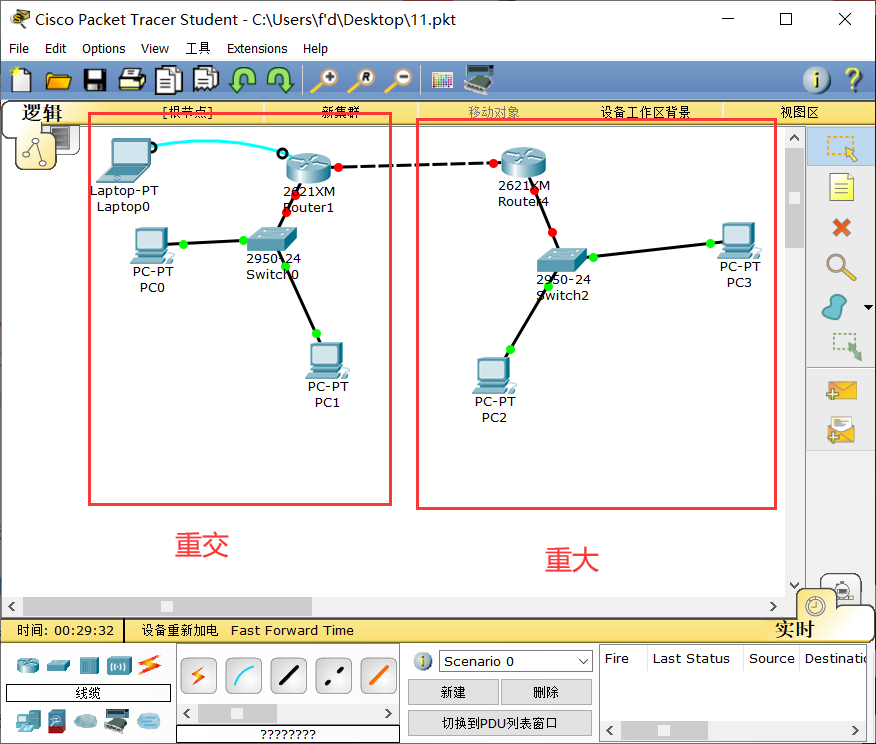Open the Edit menu

(x=55, y=49)
